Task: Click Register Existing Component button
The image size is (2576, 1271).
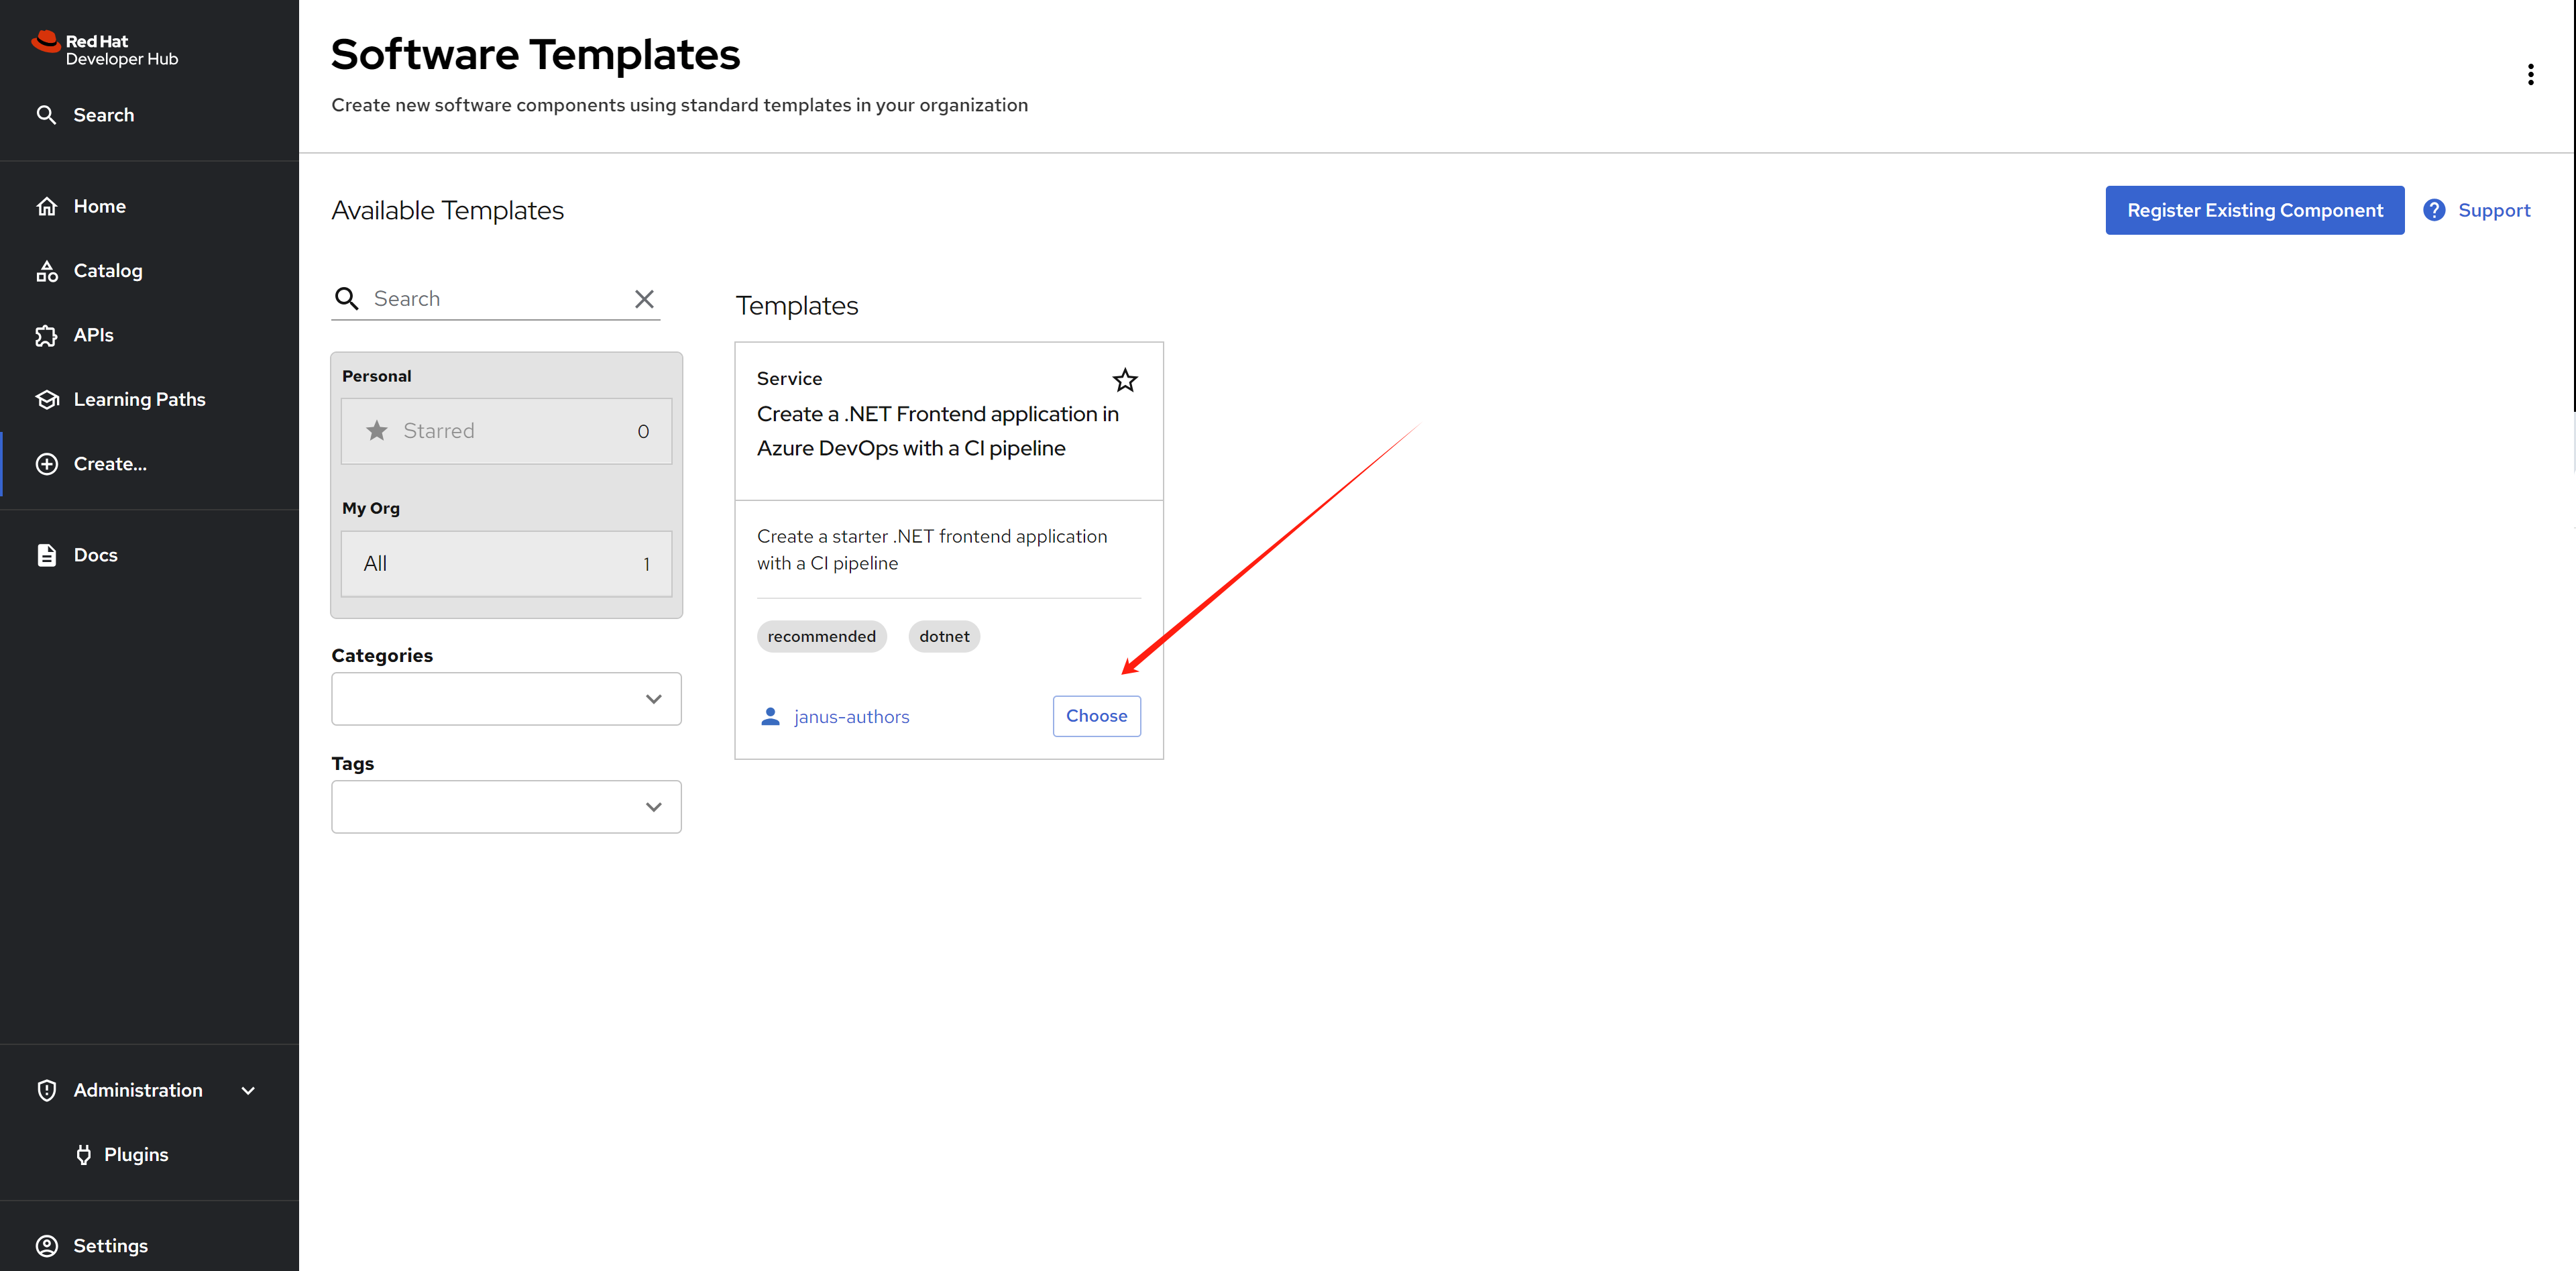Action: point(2254,210)
